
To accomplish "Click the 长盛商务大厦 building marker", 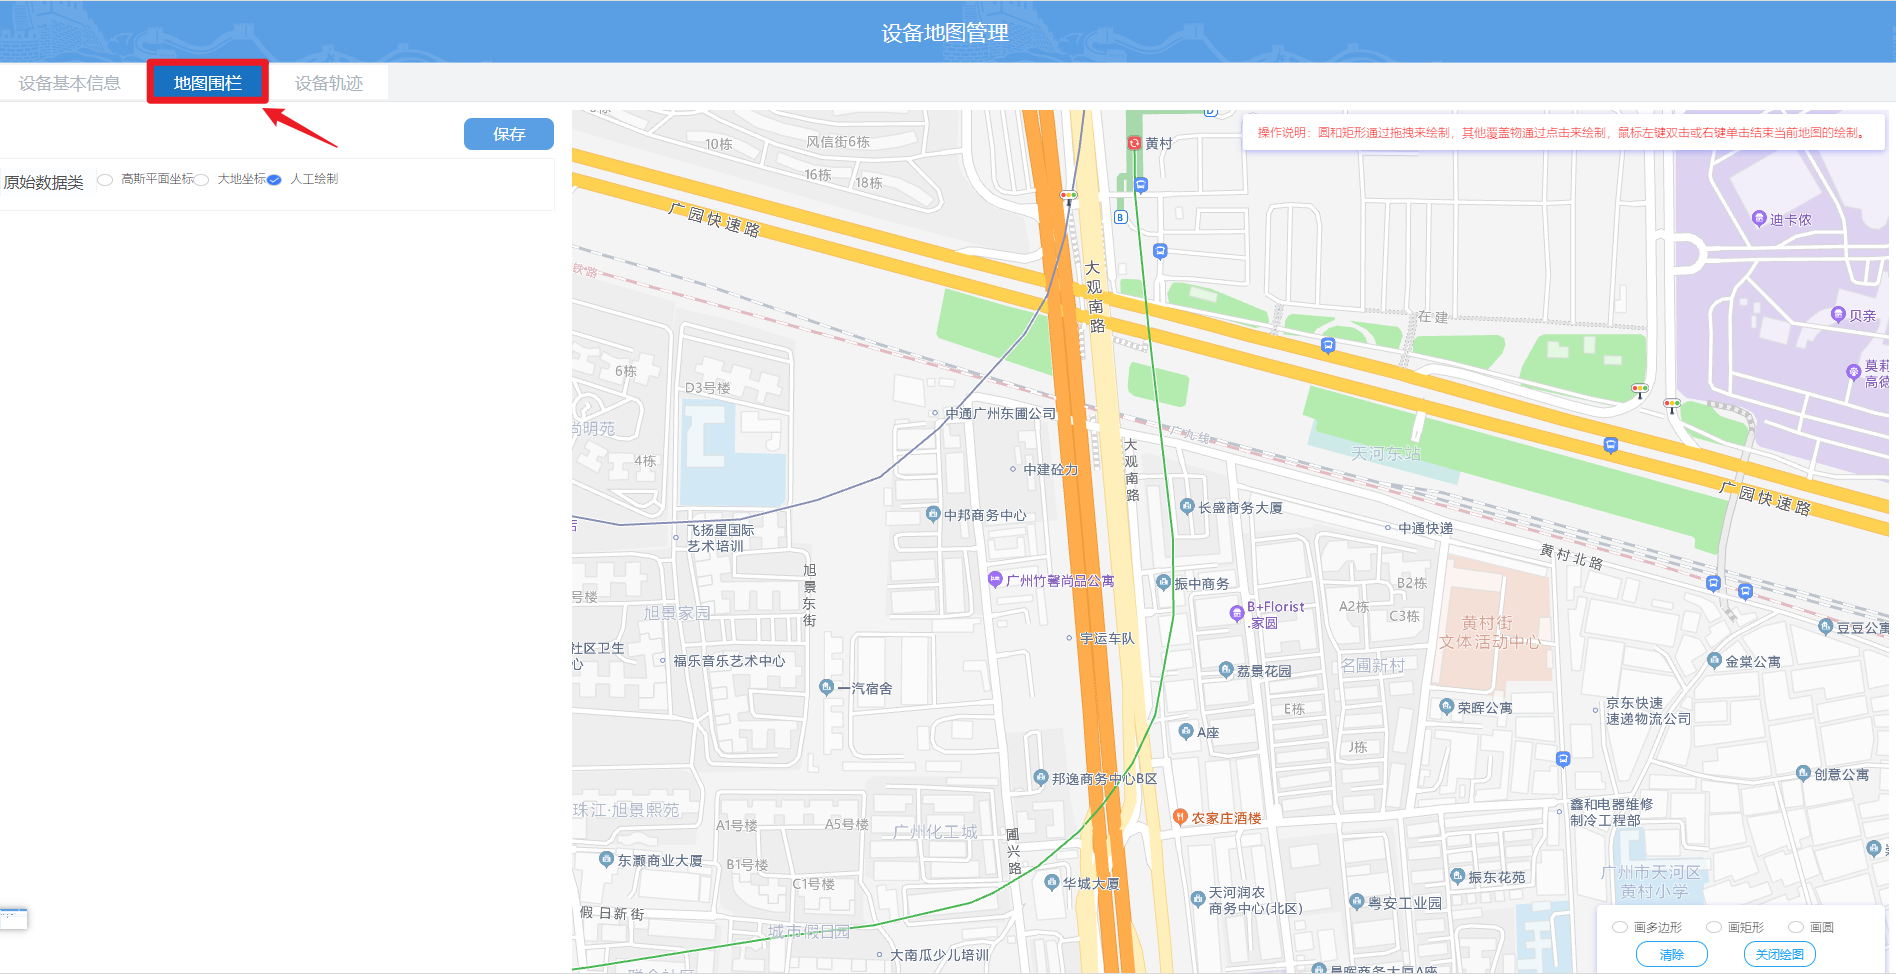I will click(x=1187, y=506).
